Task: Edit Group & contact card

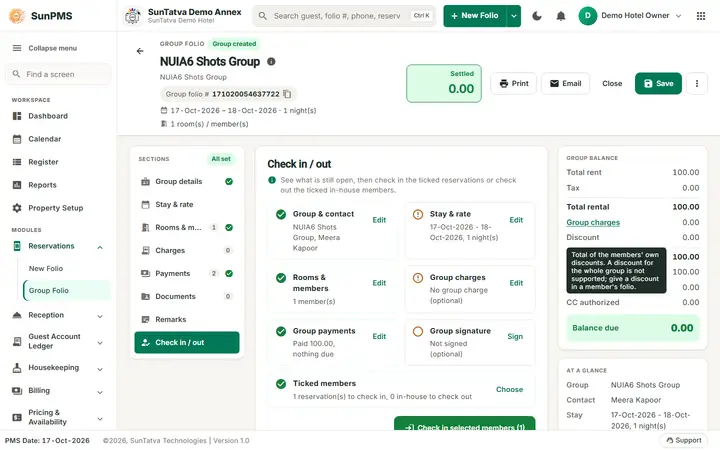Action: (x=379, y=220)
